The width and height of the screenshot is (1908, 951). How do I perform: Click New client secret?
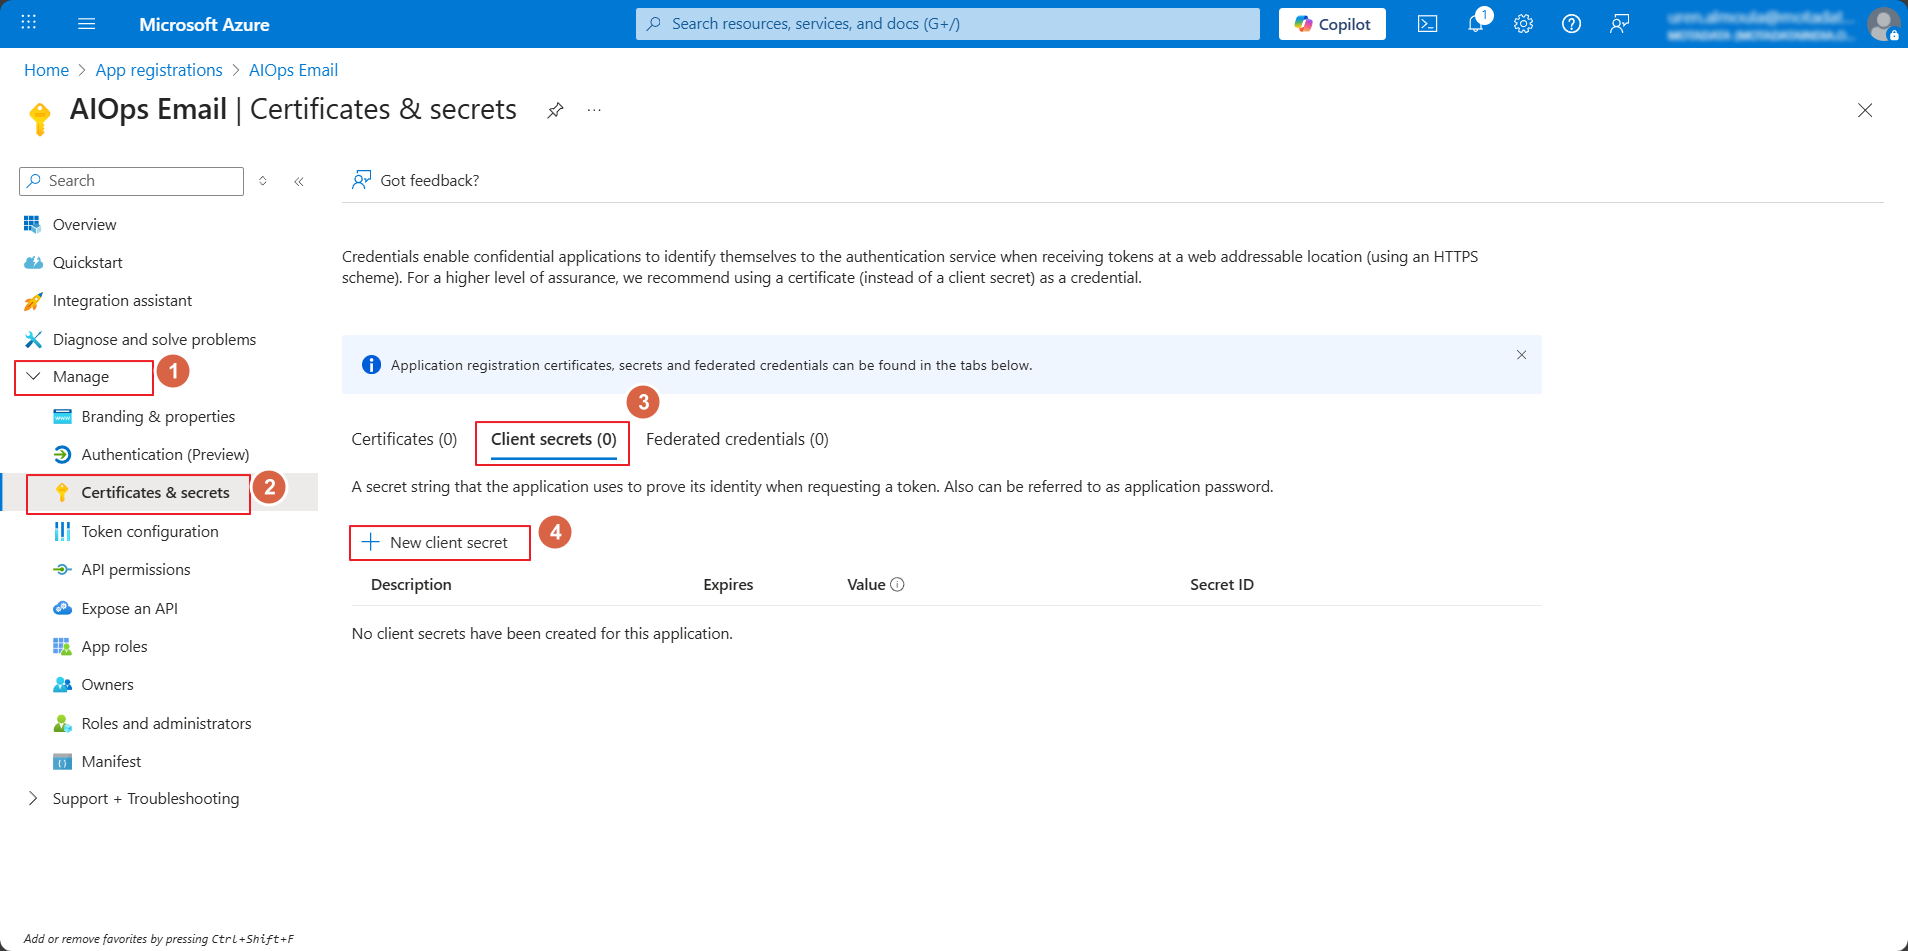[439, 542]
